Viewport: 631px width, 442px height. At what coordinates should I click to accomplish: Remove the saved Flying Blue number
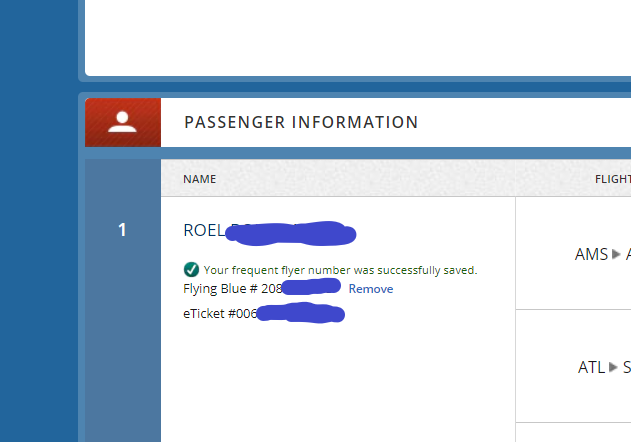click(x=371, y=289)
